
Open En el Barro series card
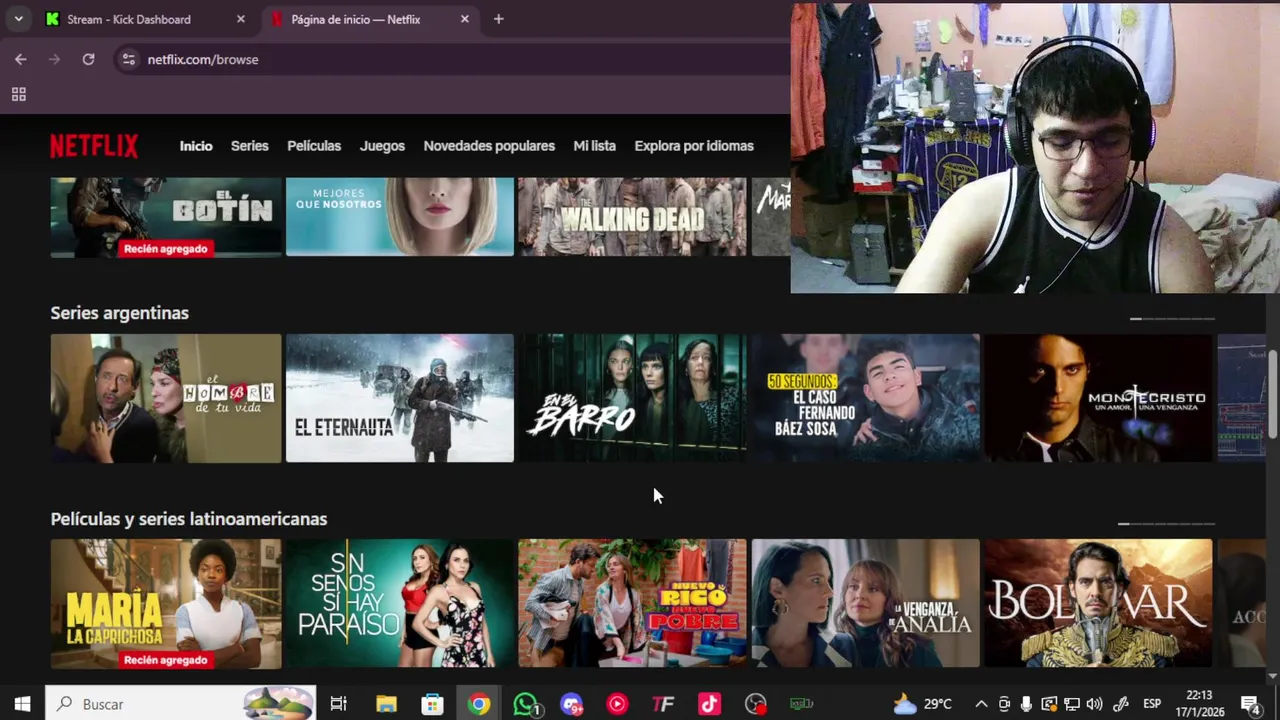[x=632, y=398]
